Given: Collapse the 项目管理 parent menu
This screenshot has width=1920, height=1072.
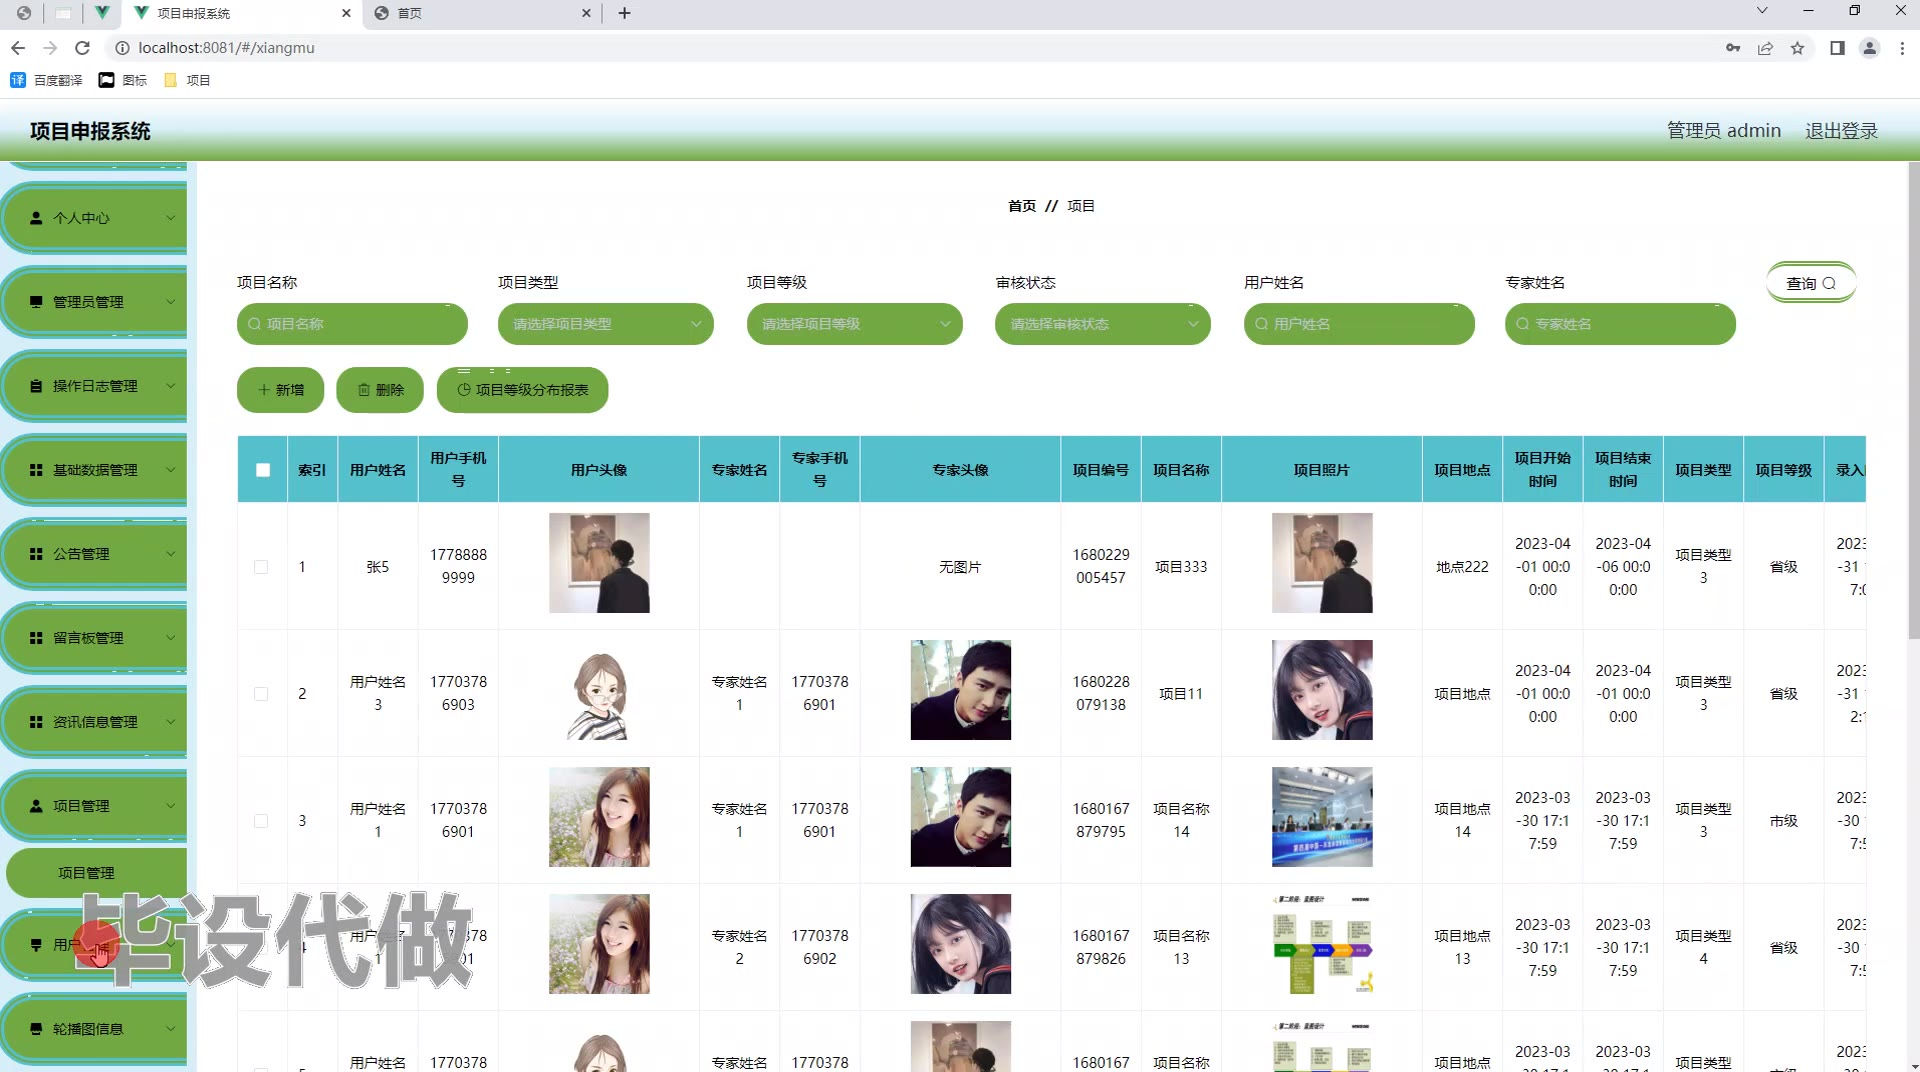Looking at the screenshot, I should 96,806.
